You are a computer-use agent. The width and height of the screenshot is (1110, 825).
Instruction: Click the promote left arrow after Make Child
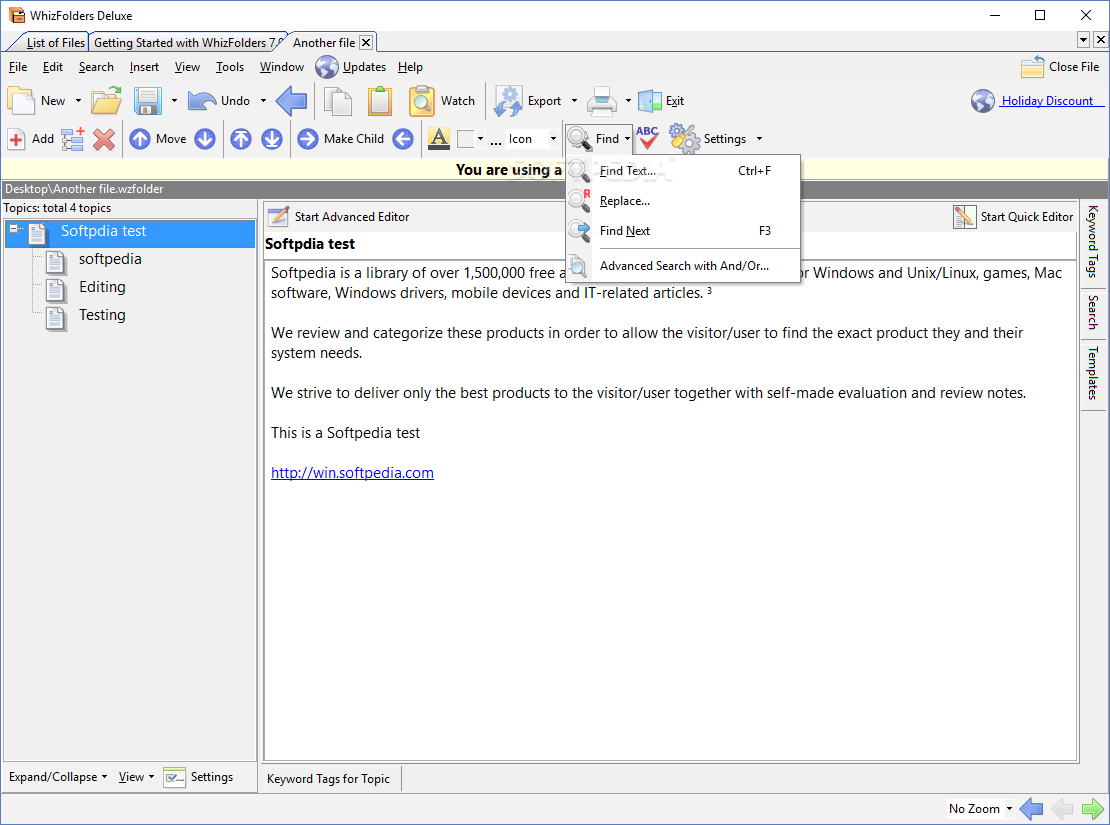403,139
